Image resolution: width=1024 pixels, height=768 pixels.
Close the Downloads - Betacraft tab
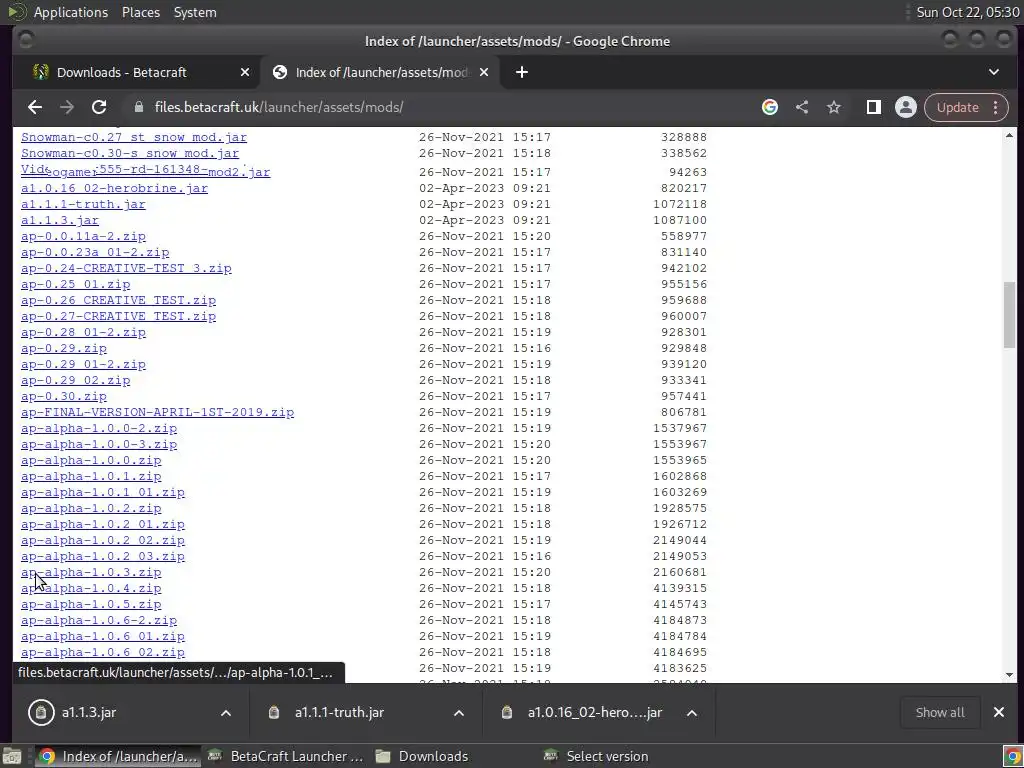(x=245, y=72)
